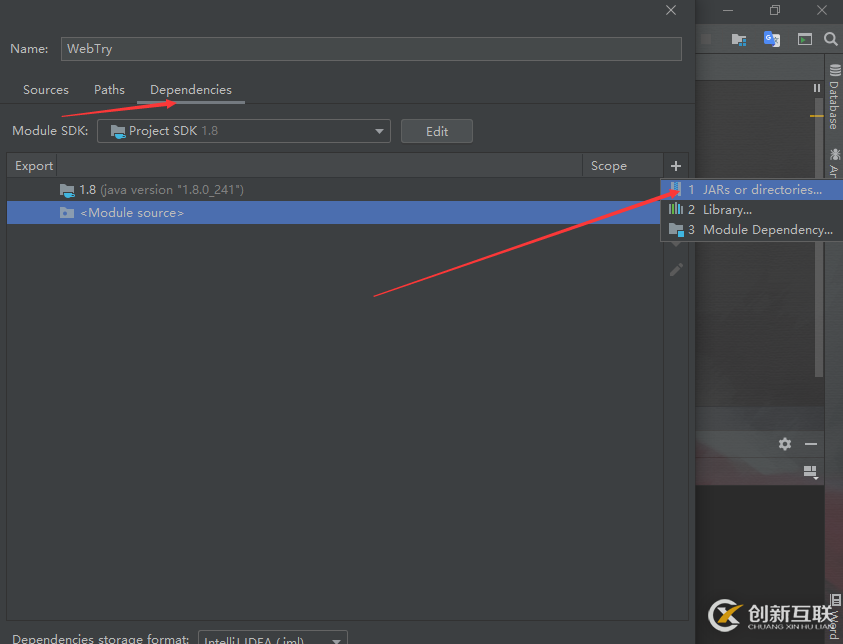Click the library bars icon in the popup
The width and height of the screenshot is (843, 644).
pyautogui.click(x=676, y=209)
